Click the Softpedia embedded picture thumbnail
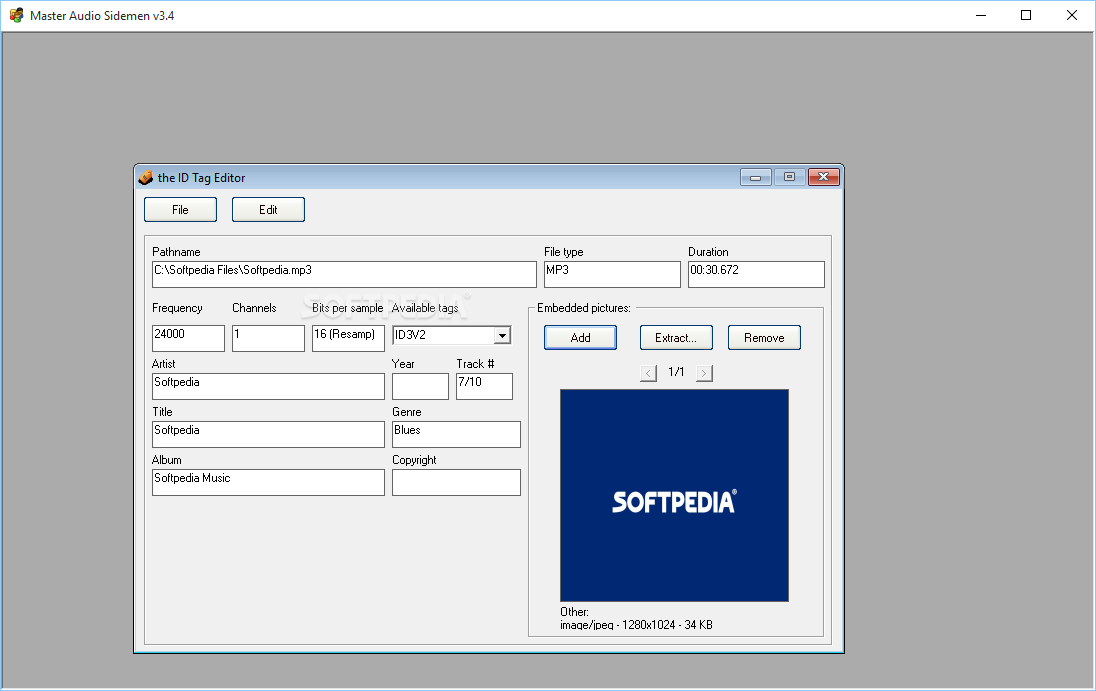The image size is (1096, 691). (x=675, y=495)
